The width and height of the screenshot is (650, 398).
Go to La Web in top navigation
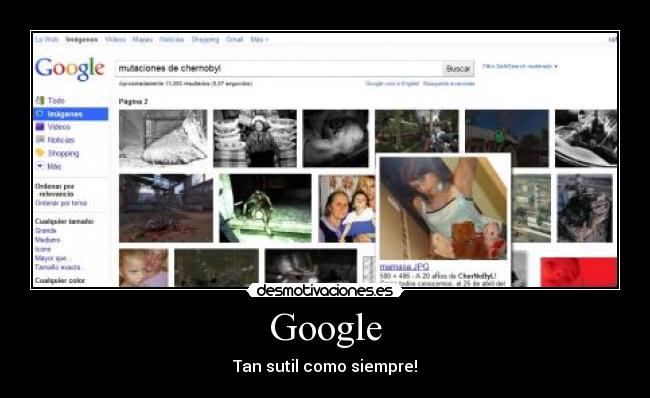[46, 39]
